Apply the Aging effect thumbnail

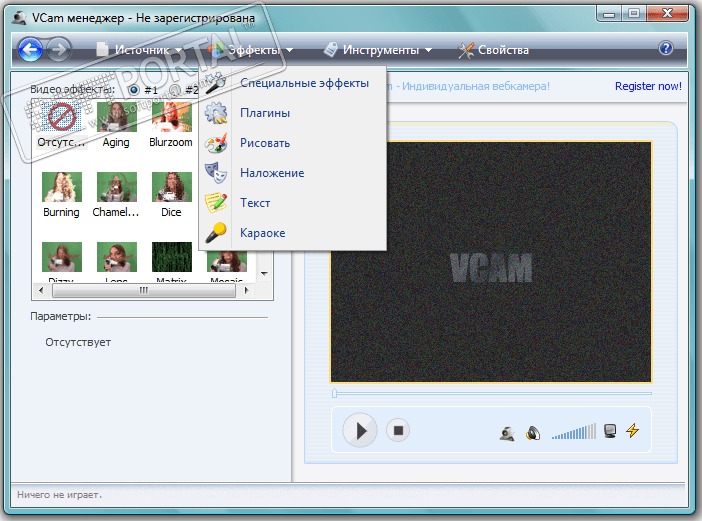click(116, 125)
